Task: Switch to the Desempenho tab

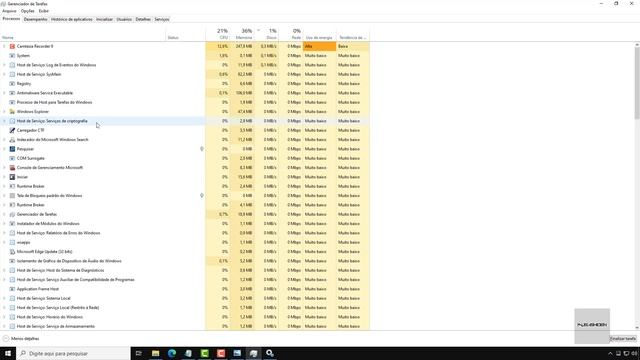Action: pos(36,19)
